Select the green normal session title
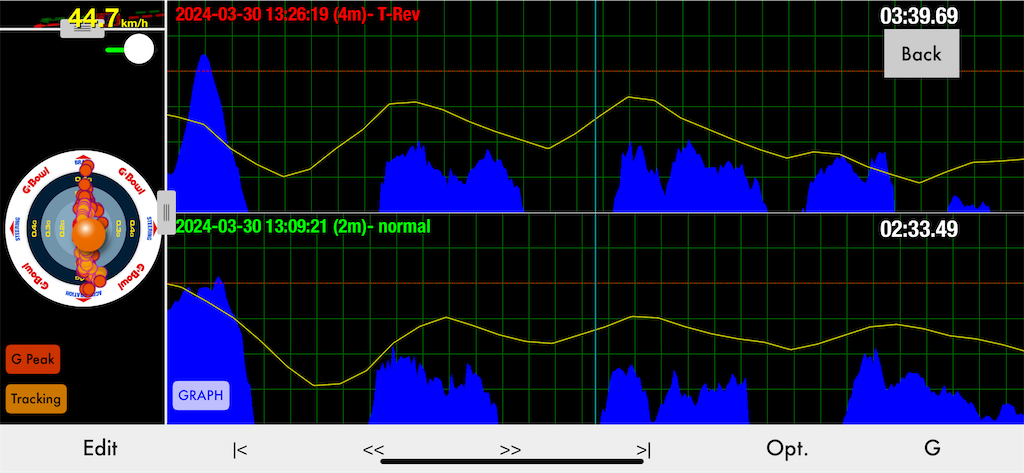The width and height of the screenshot is (1024, 473). (303, 227)
